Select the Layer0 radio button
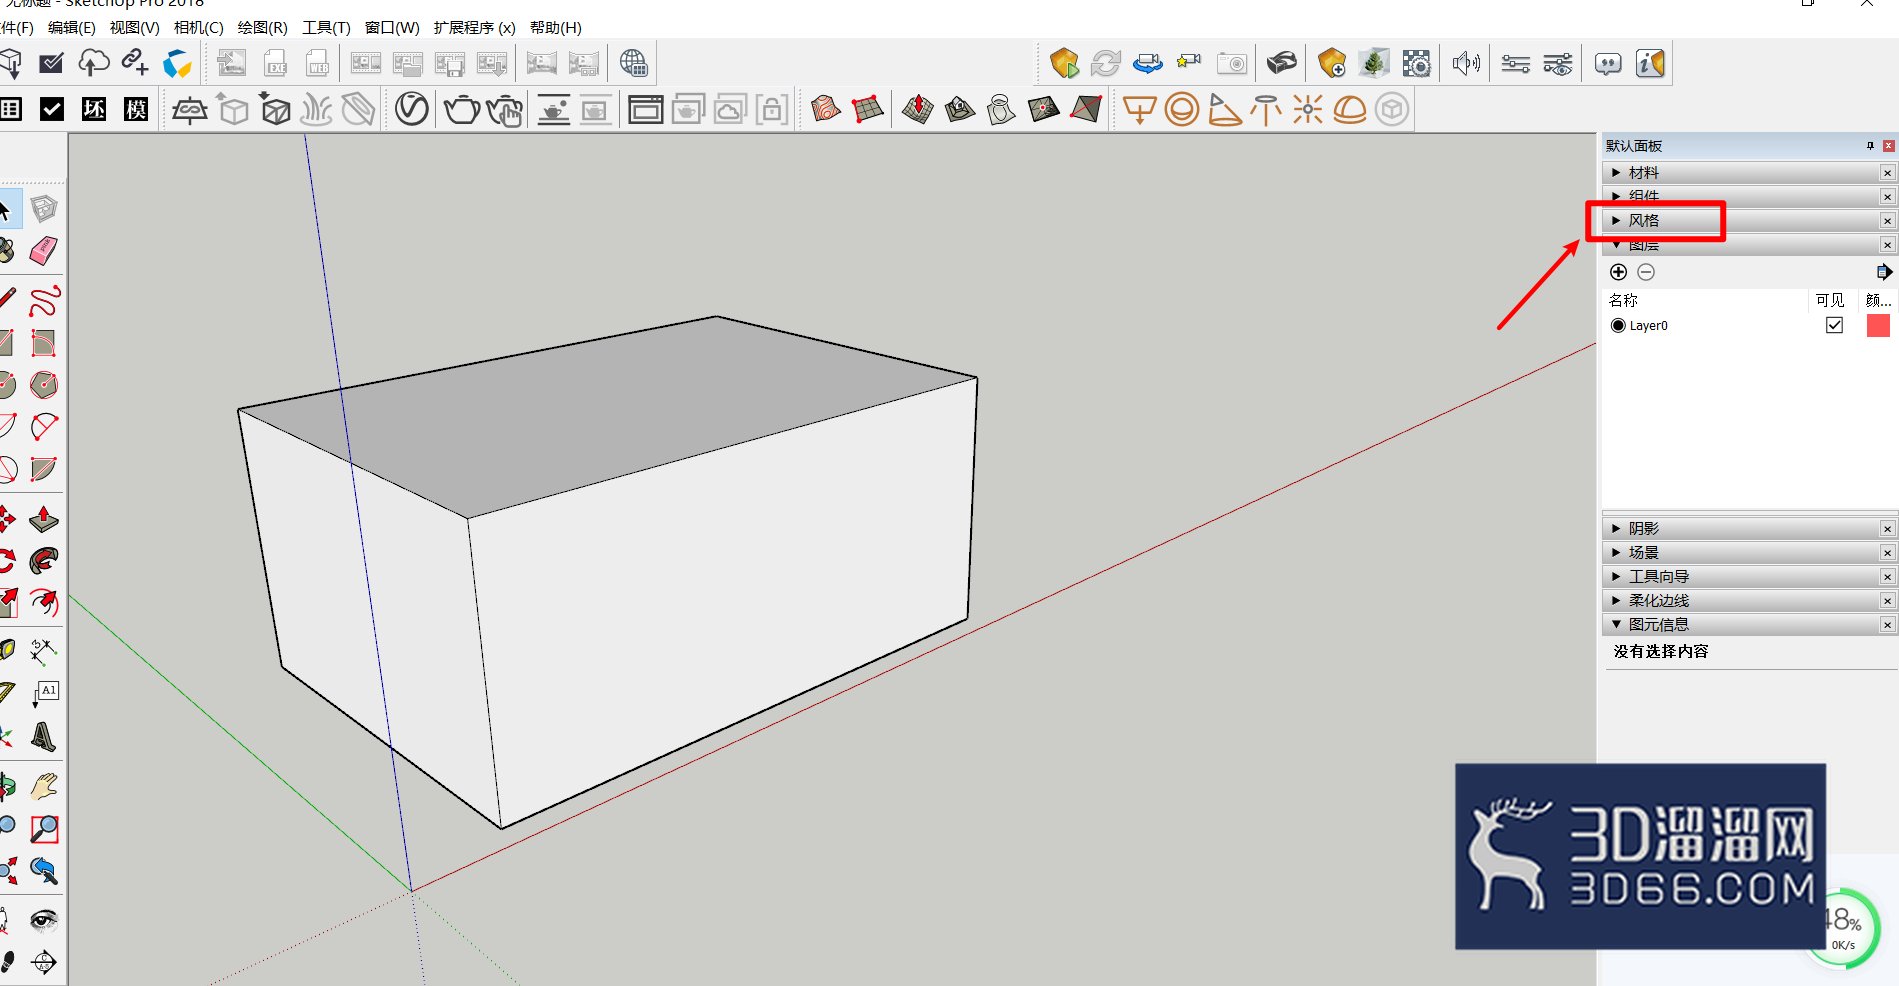 tap(1618, 325)
